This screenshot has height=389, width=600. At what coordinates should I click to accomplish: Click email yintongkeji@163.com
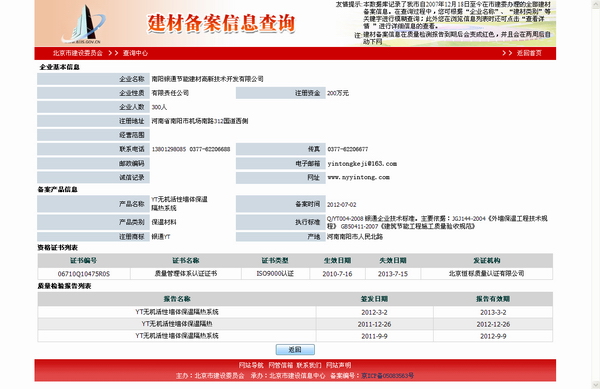362,164
